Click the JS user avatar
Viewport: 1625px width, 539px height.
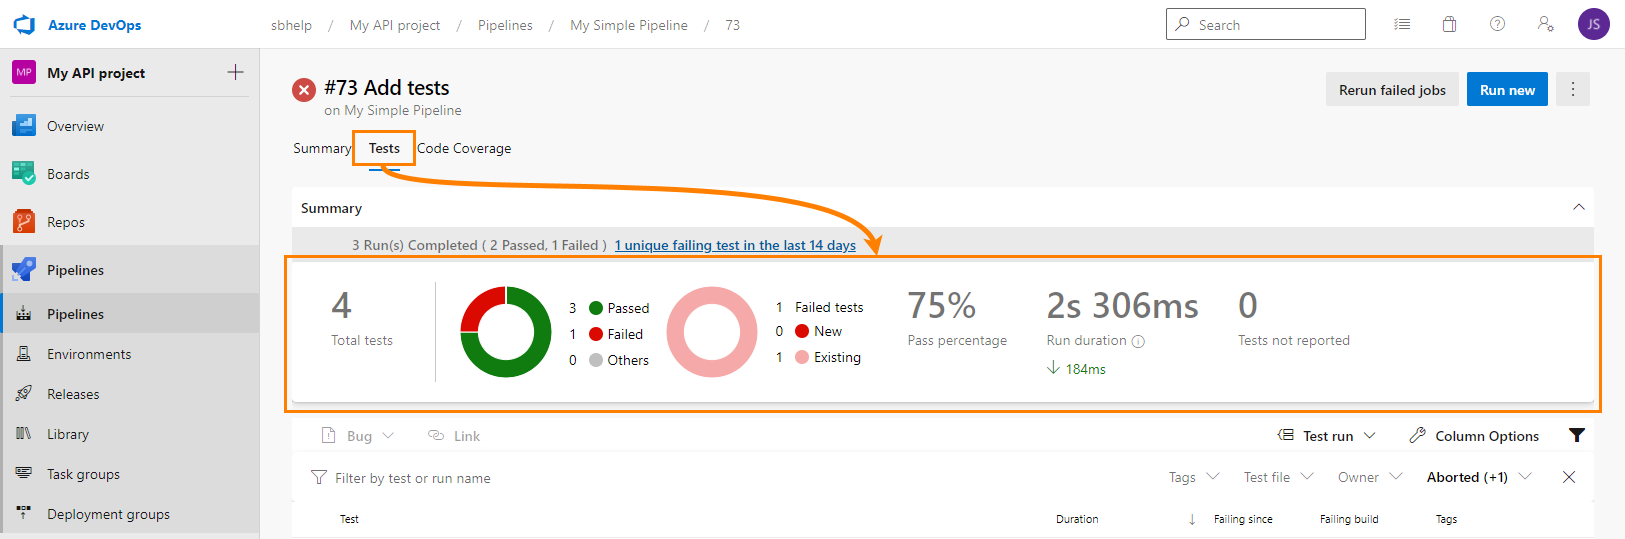(x=1593, y=24)
